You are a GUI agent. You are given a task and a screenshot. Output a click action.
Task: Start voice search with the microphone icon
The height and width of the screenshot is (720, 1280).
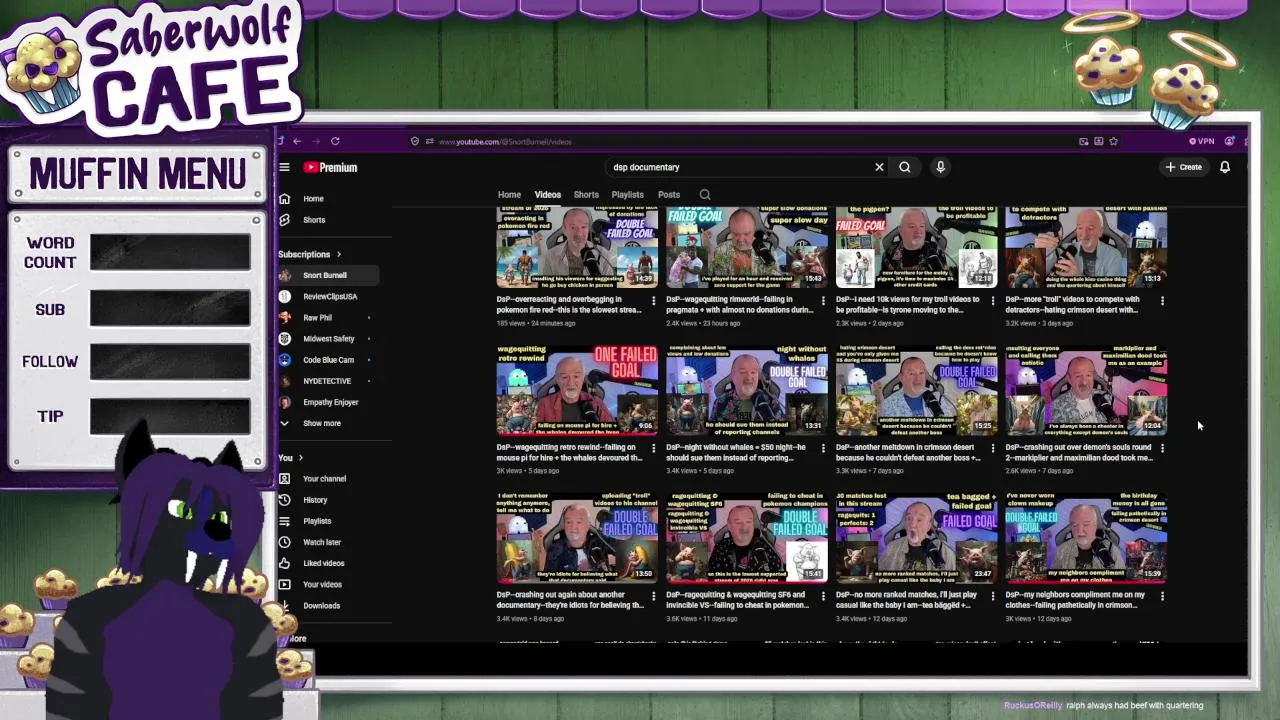940,167
